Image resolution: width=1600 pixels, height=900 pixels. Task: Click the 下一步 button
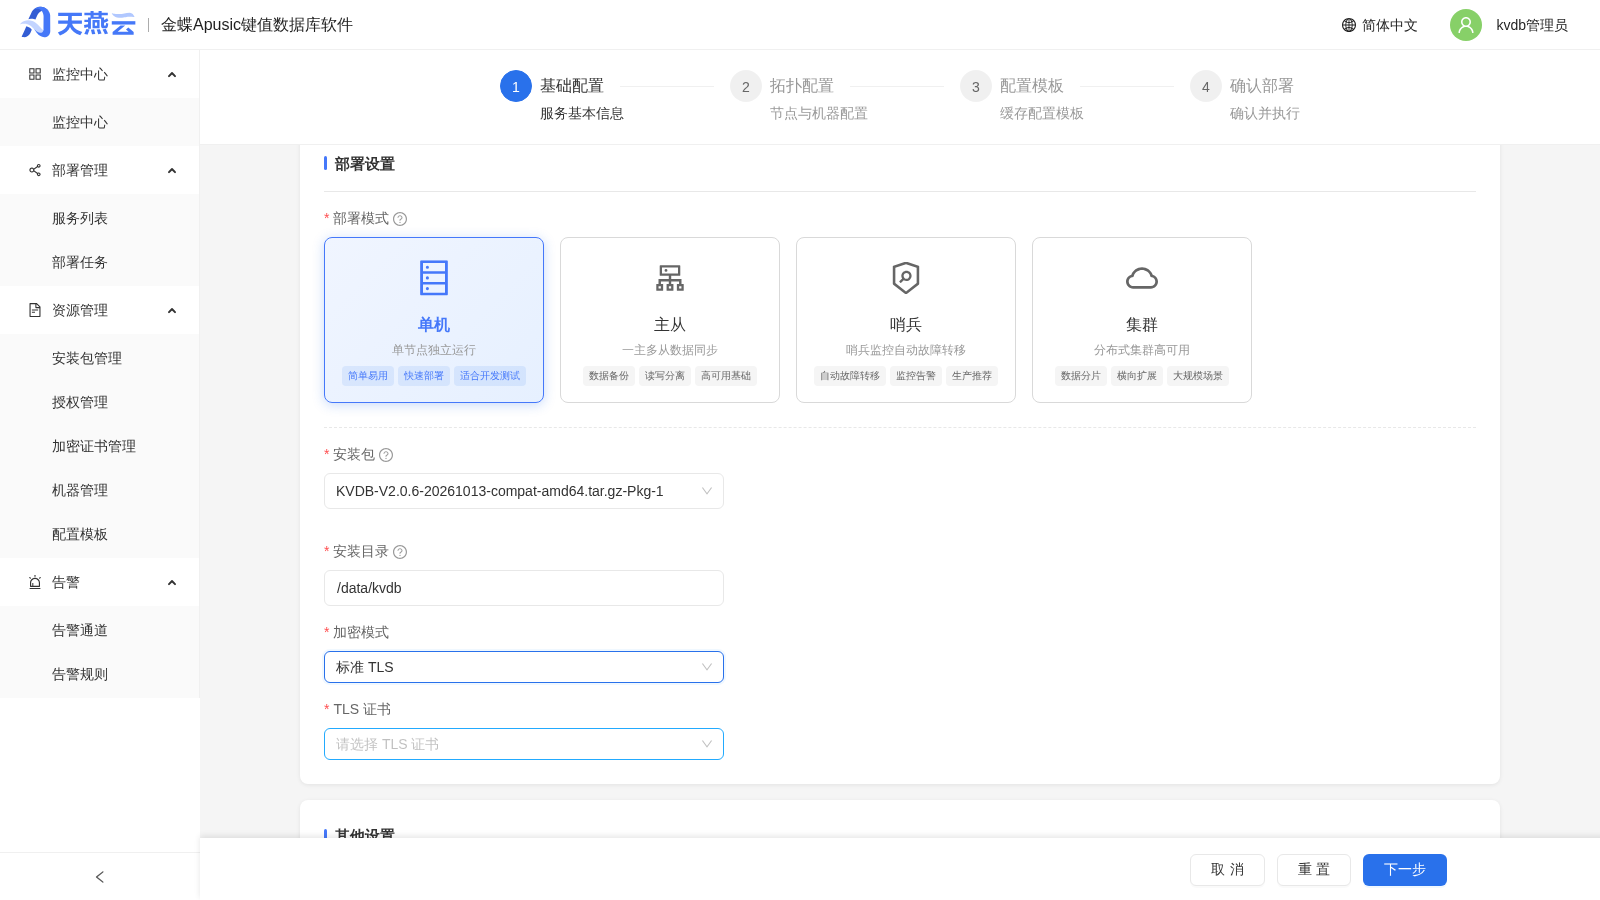coord(1405,870)
